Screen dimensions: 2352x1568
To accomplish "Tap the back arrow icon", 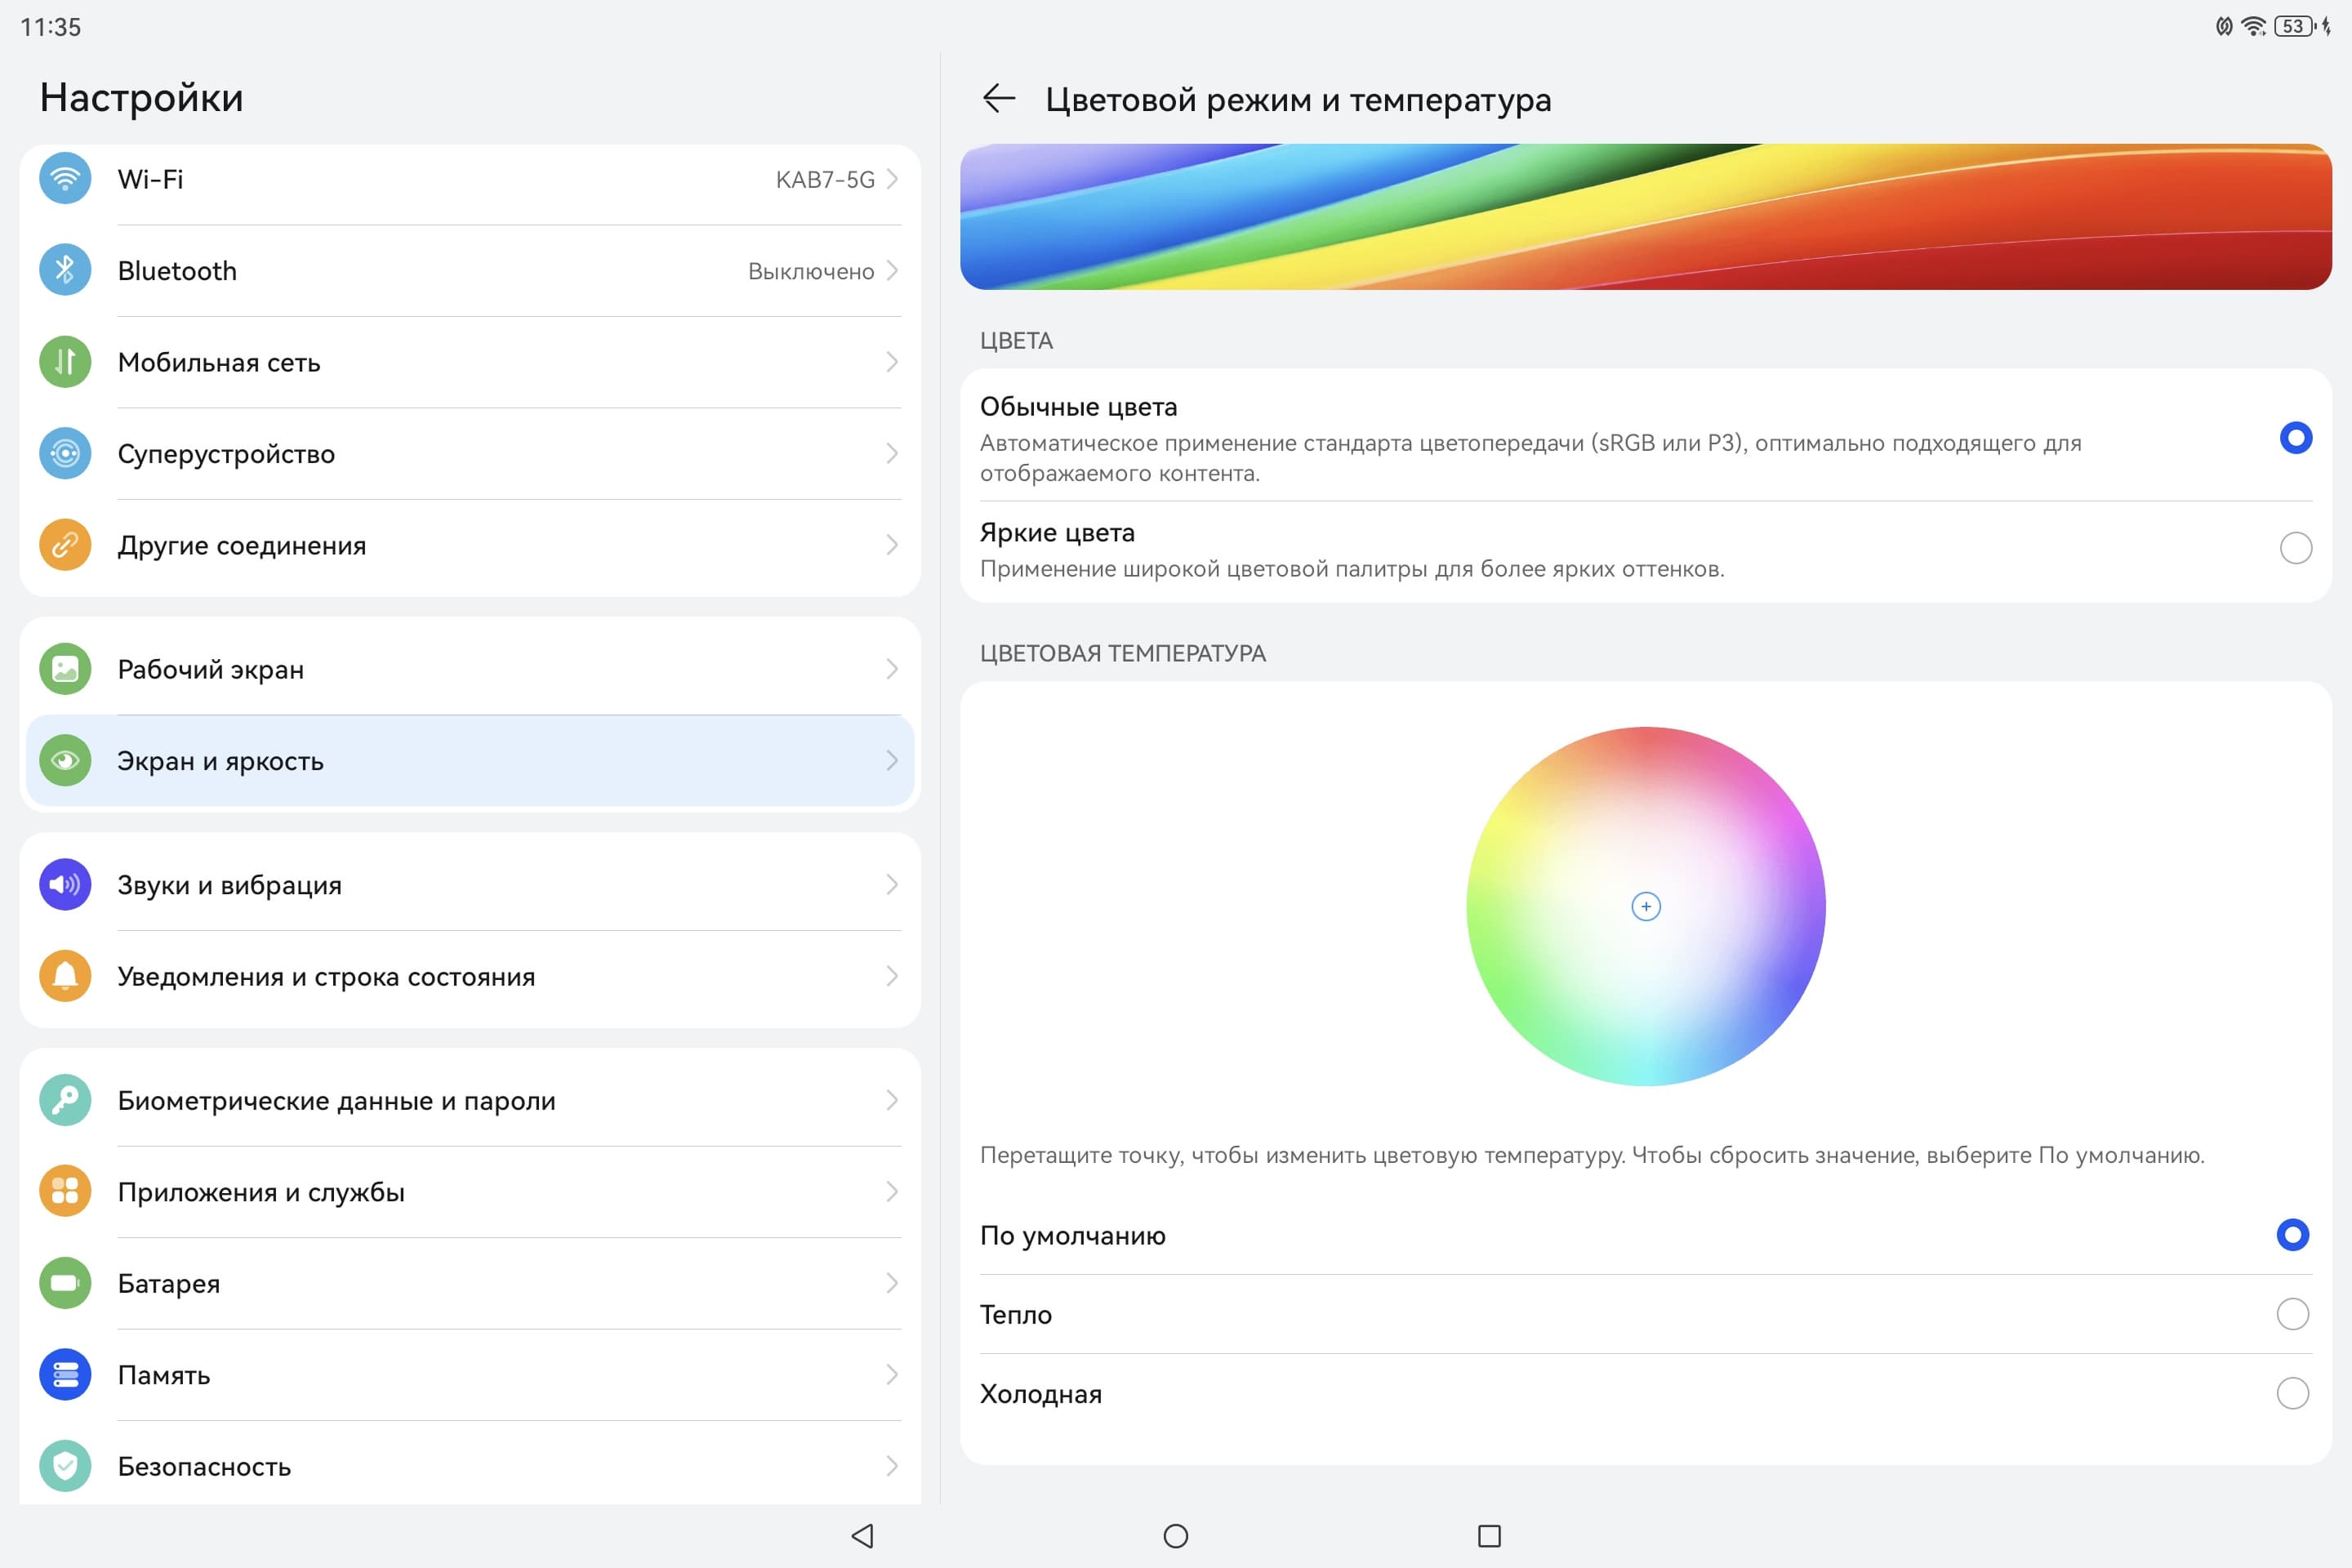I will (x=998, y=99).
